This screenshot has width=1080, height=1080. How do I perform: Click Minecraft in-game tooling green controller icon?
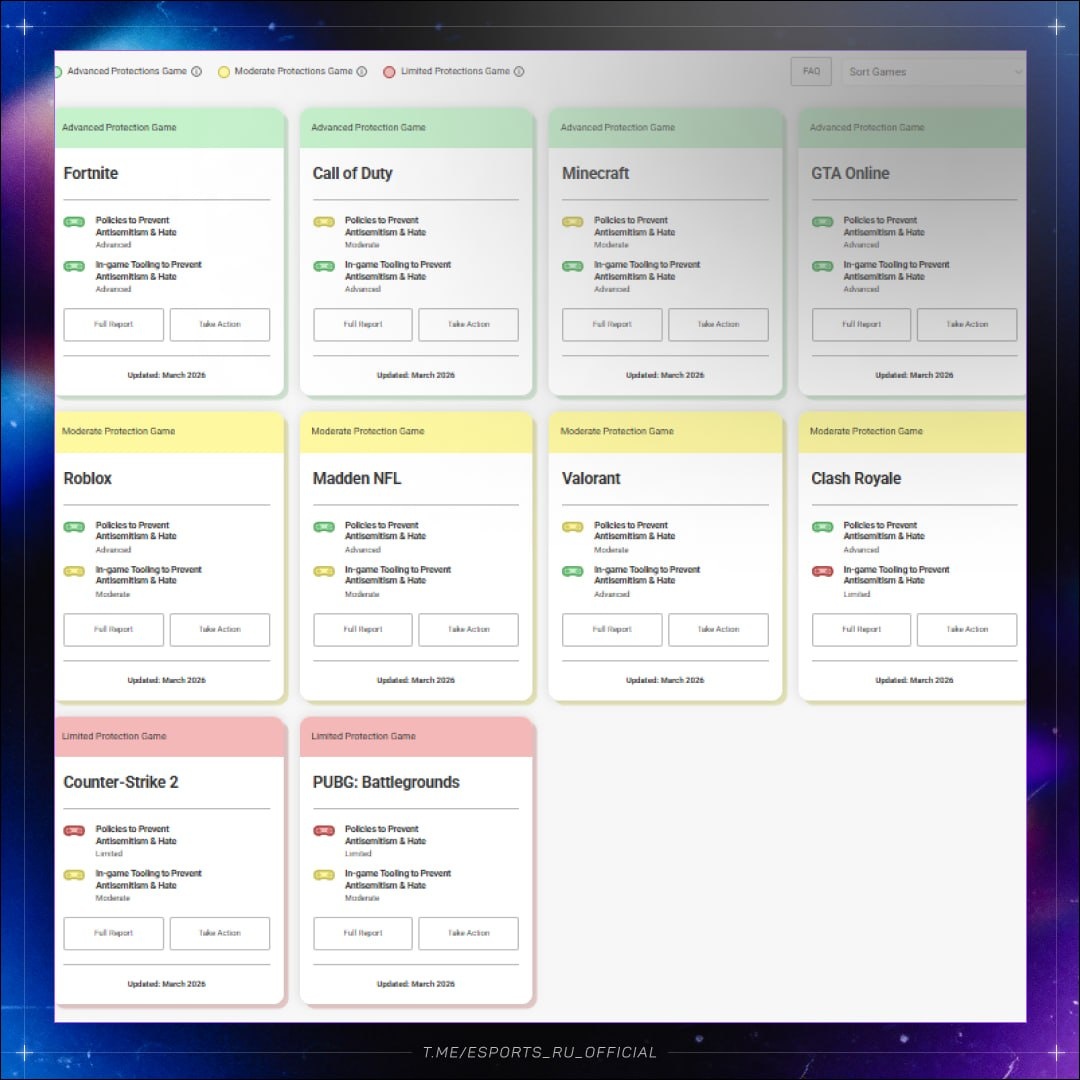coord(572,266)
